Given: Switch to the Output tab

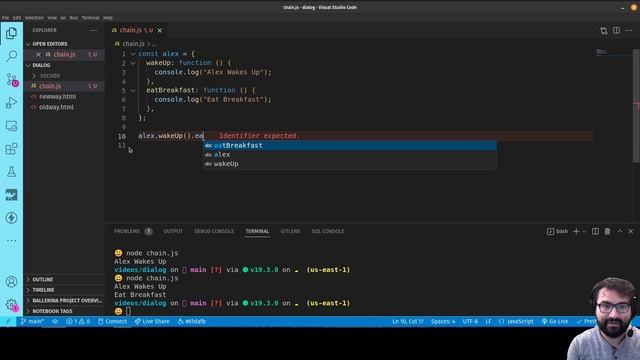Looking at the screenshot, I should (x=173, y=231).
